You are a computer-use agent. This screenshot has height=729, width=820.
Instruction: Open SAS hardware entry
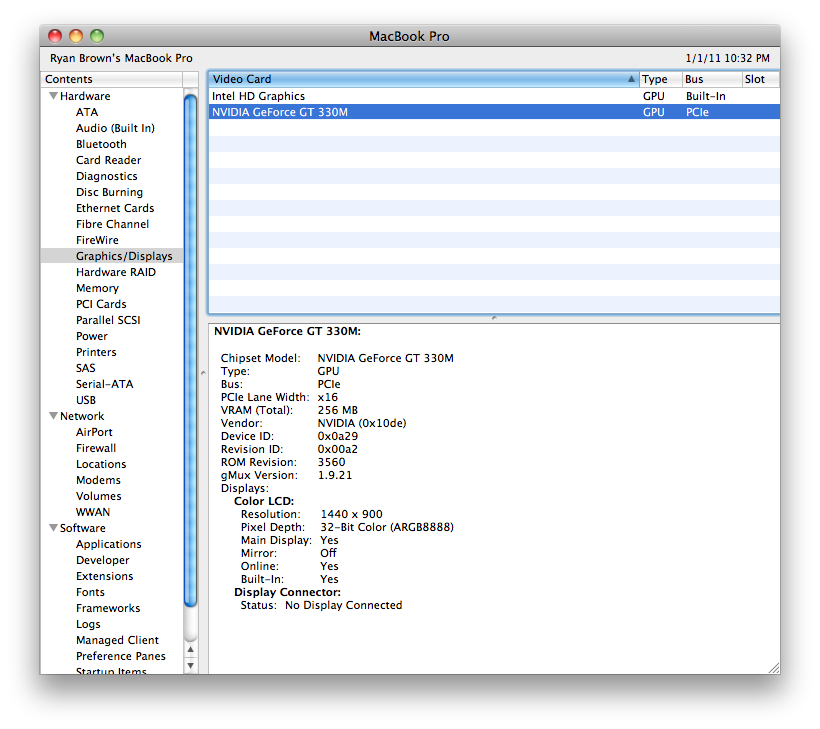pos(86,368)
